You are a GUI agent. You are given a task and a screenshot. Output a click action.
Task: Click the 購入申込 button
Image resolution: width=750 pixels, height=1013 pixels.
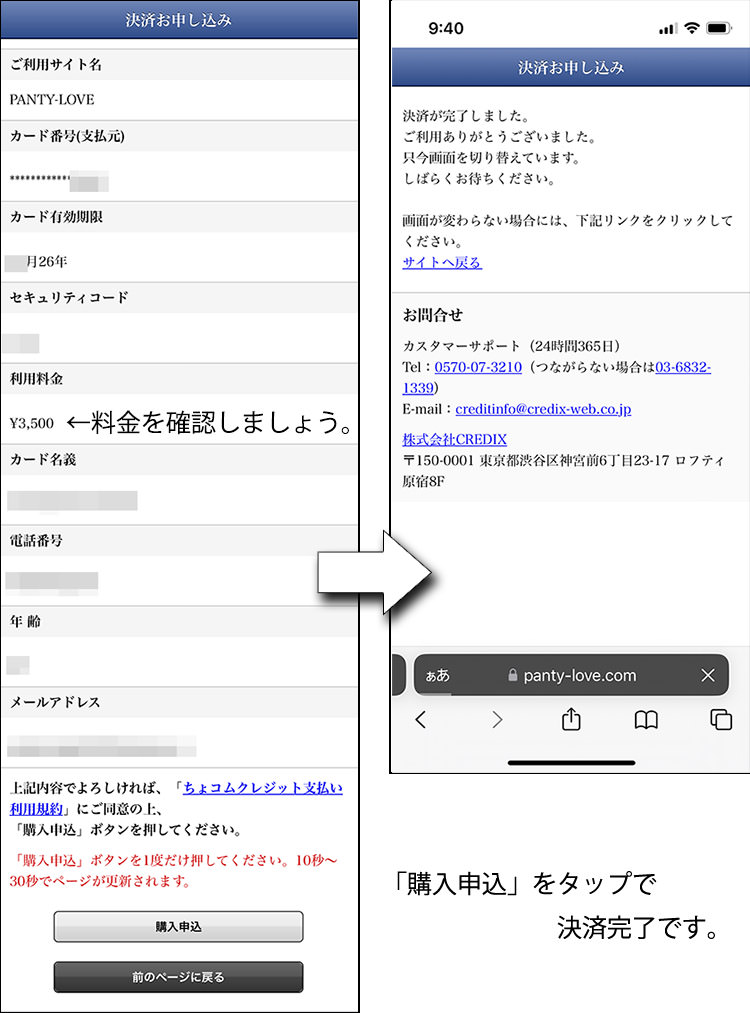point(178,926)
